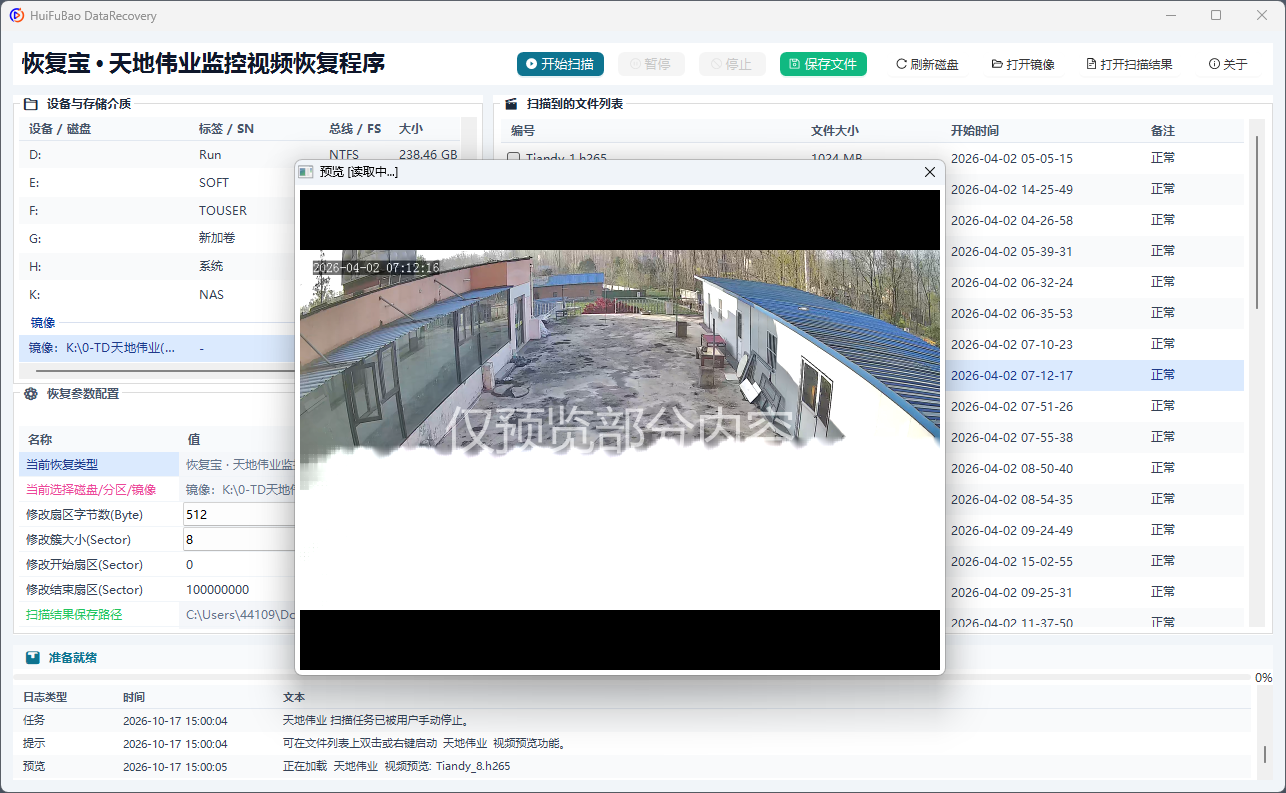Click the 日志类型 log column header
1286x793 pixels.
click(x=45, y=697)
